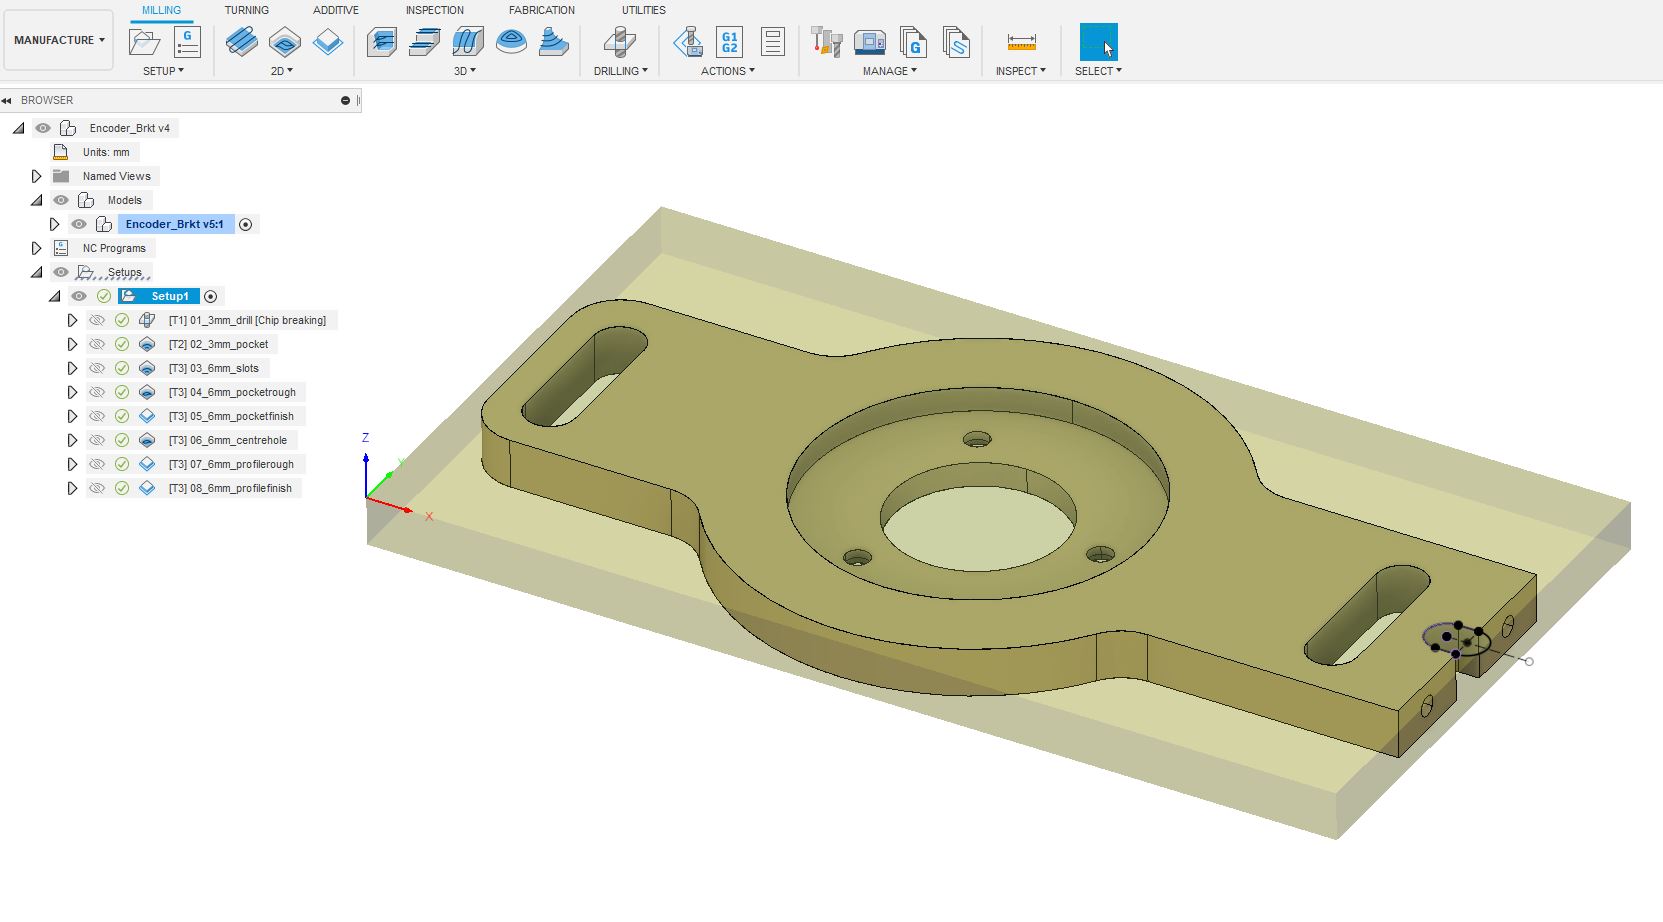Click the activate radio button beside Setup1
The image size is (1663, 922).
[210, 296]
